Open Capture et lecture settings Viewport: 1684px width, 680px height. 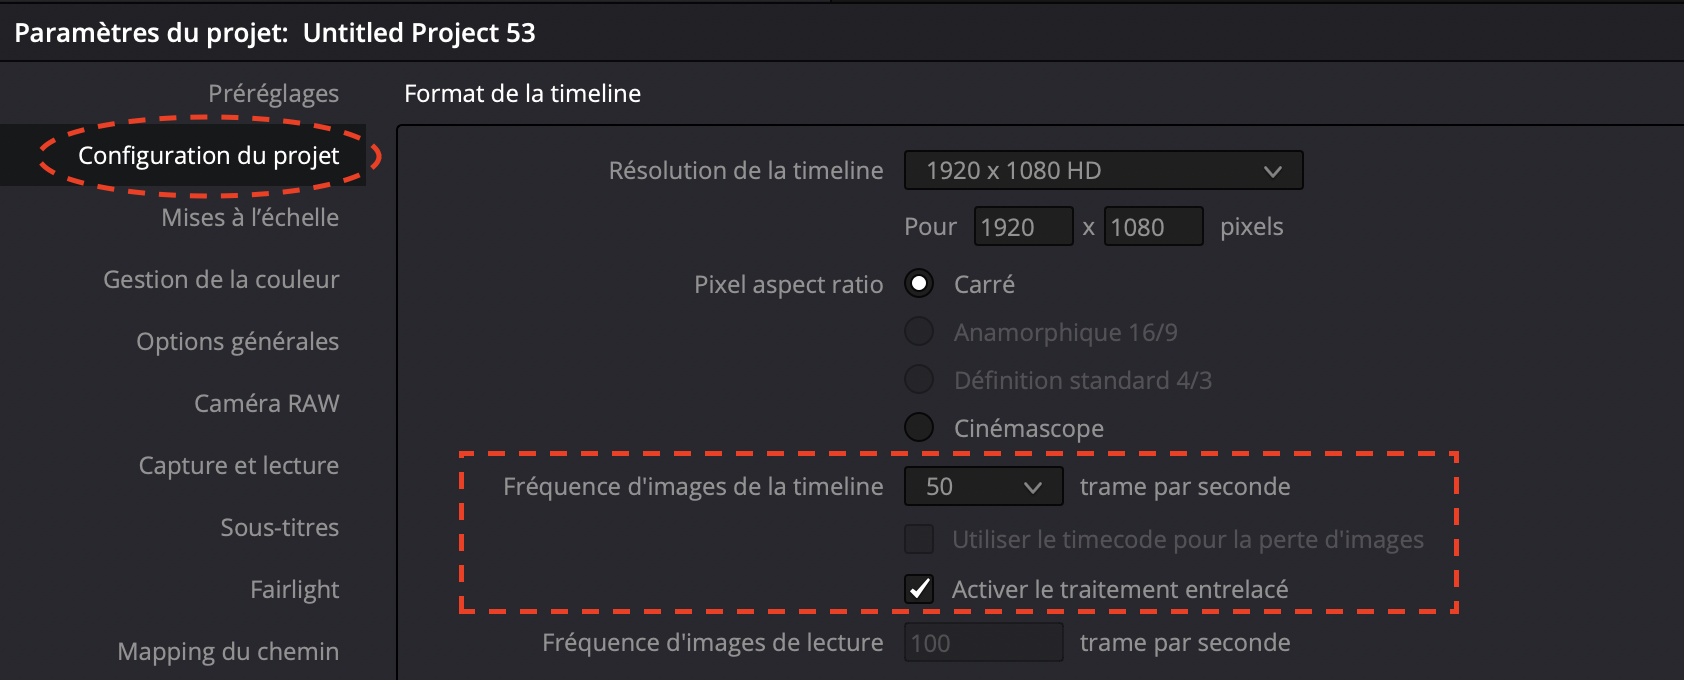(x=238, y=465)
